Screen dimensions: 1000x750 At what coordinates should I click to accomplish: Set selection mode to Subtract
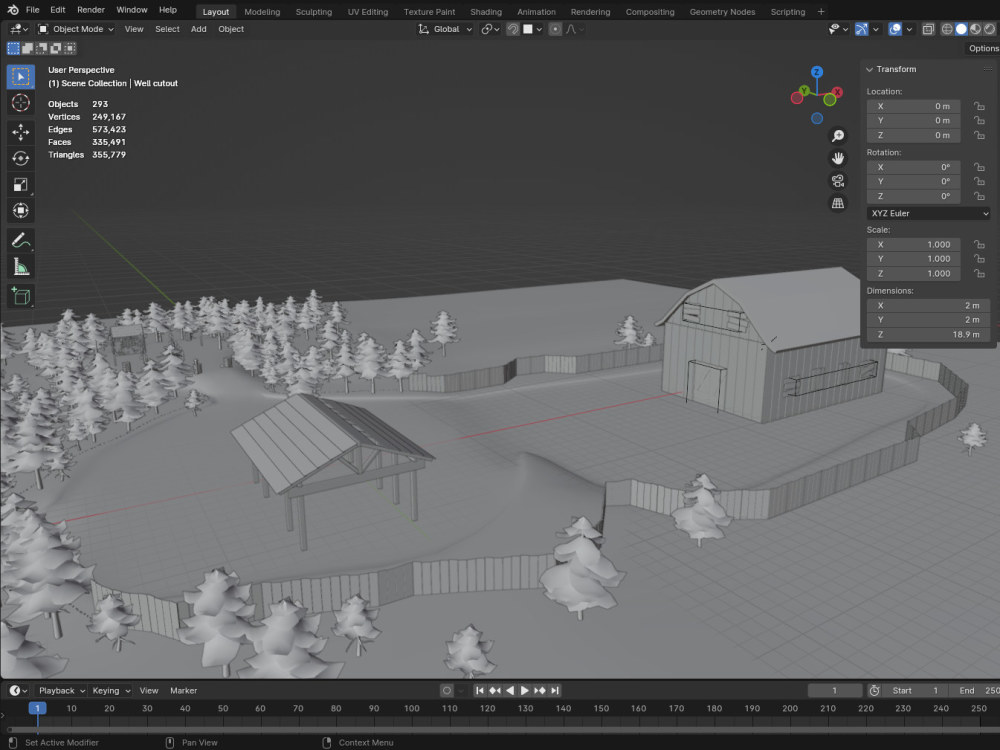pyautogui.click(x=41, y=48)
